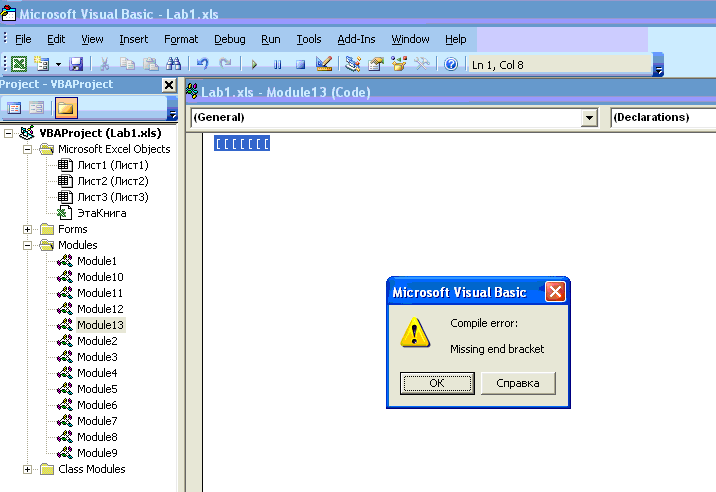Screen dimensions: 716x492
Task: Click the Cut scissors icon
Action: click(105, 64)
